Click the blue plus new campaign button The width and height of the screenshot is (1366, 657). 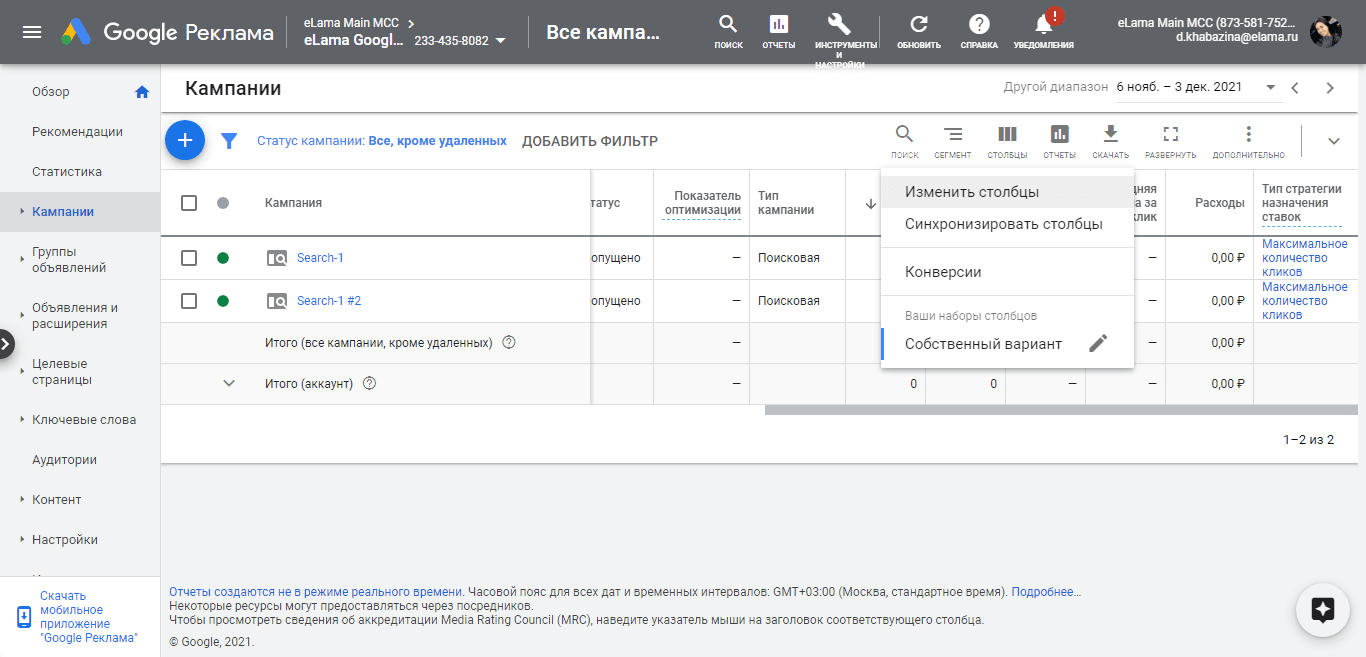coord(185,141)
